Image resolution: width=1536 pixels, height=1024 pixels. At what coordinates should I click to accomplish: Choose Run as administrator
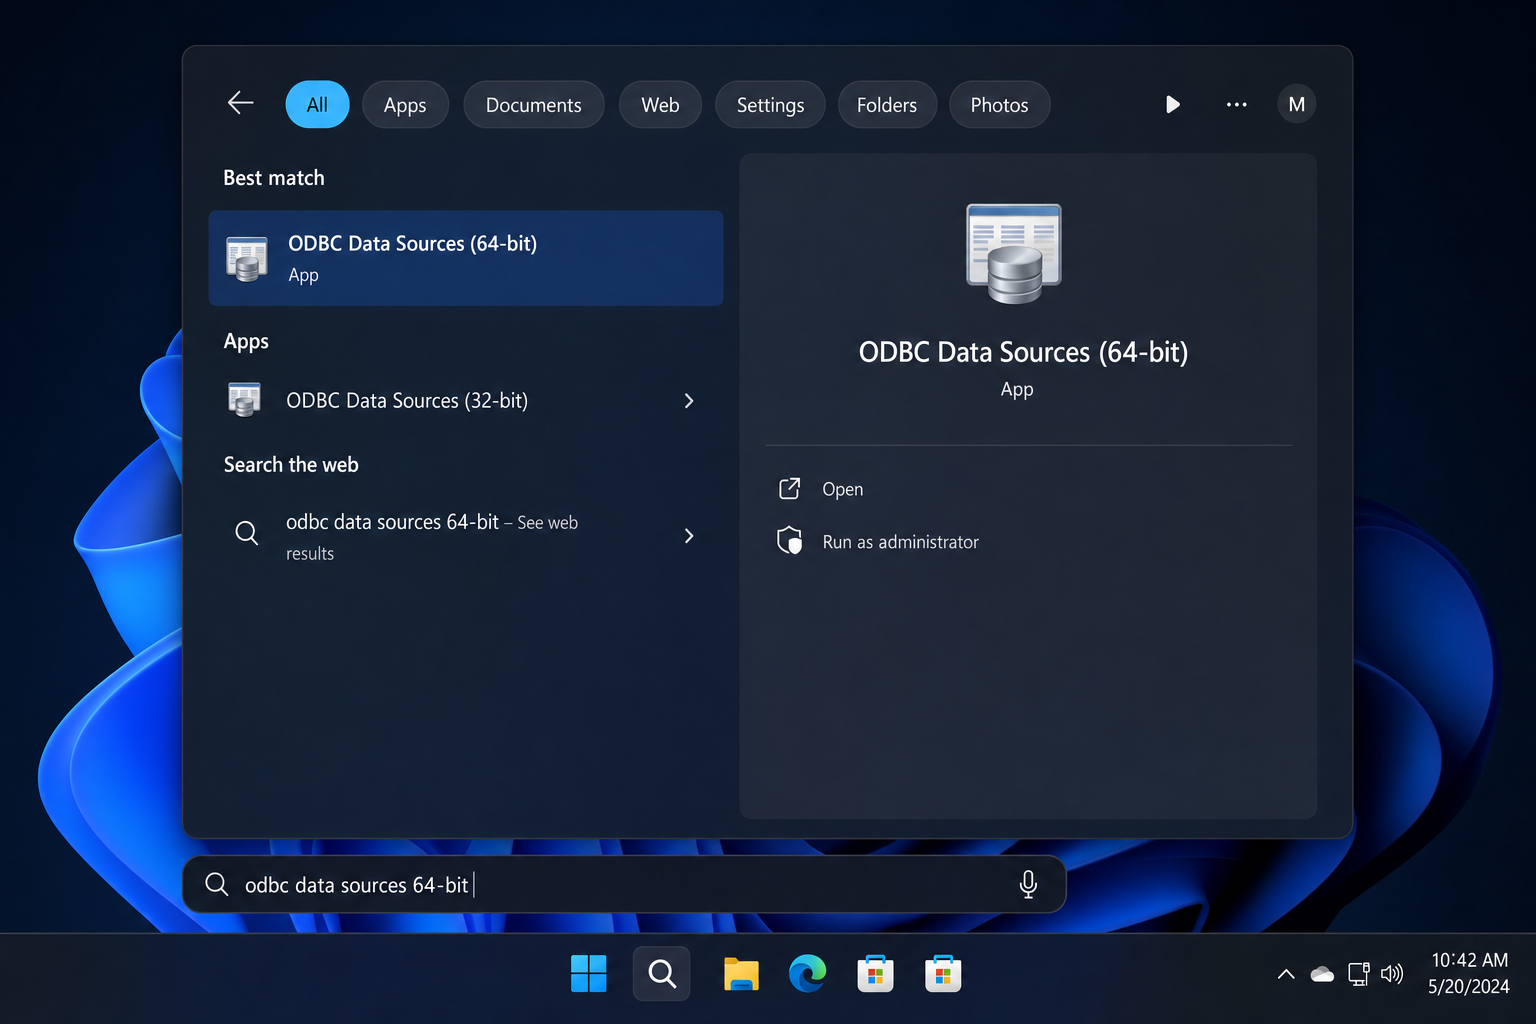coord(900,542)
